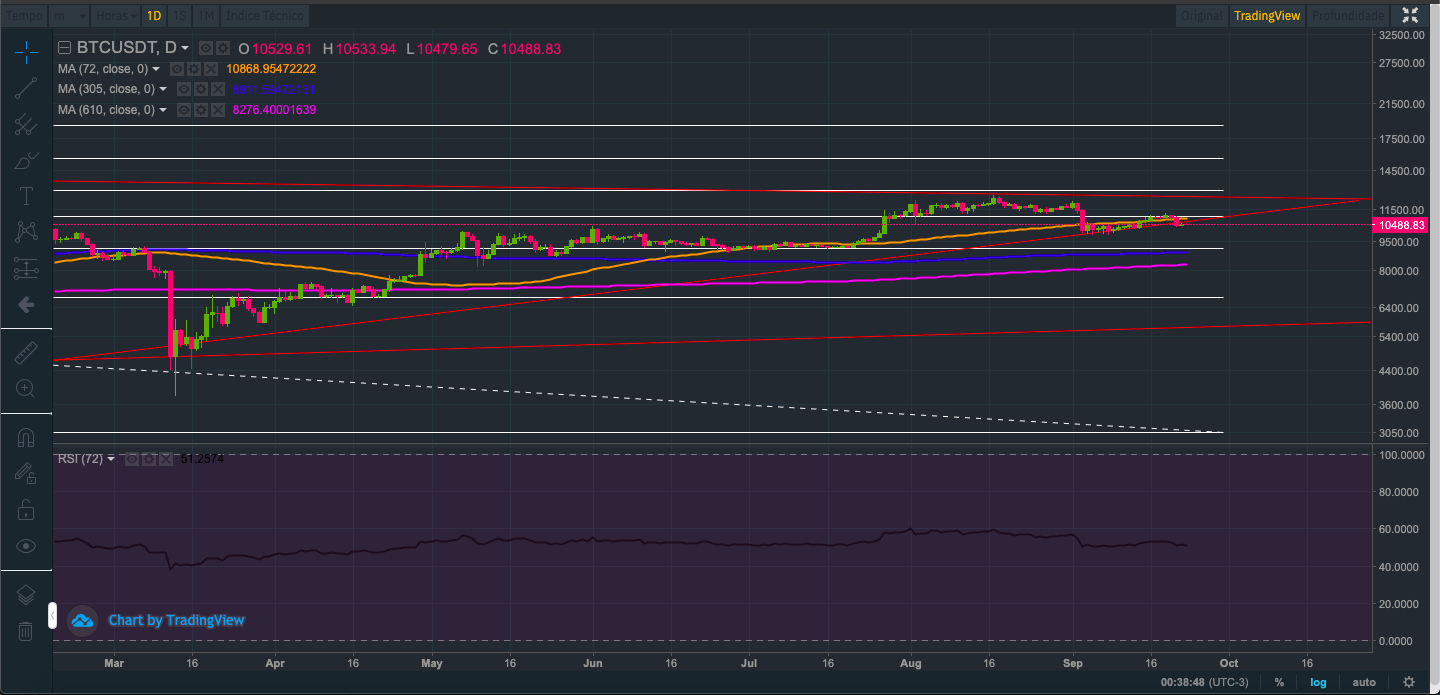
Task: Open MA 610 indicator settings gear
Action: (x=201, y=110)
